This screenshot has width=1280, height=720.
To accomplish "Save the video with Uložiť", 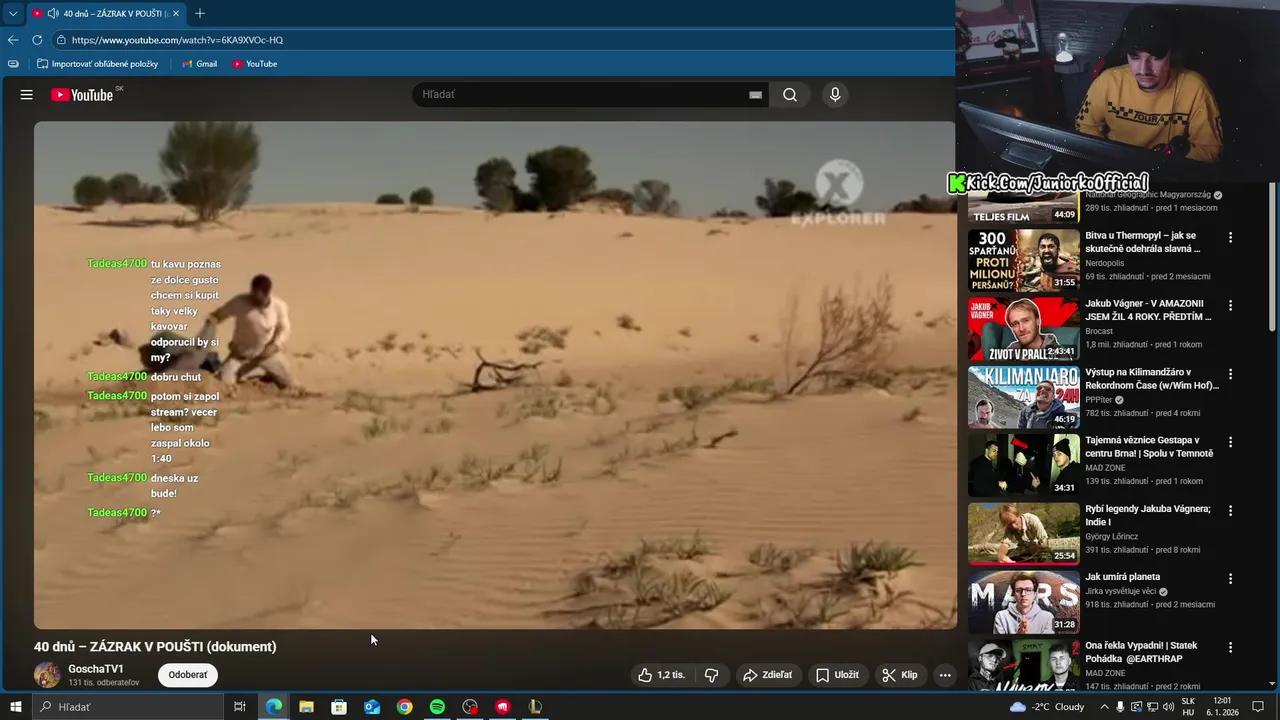I will [836, 675].
